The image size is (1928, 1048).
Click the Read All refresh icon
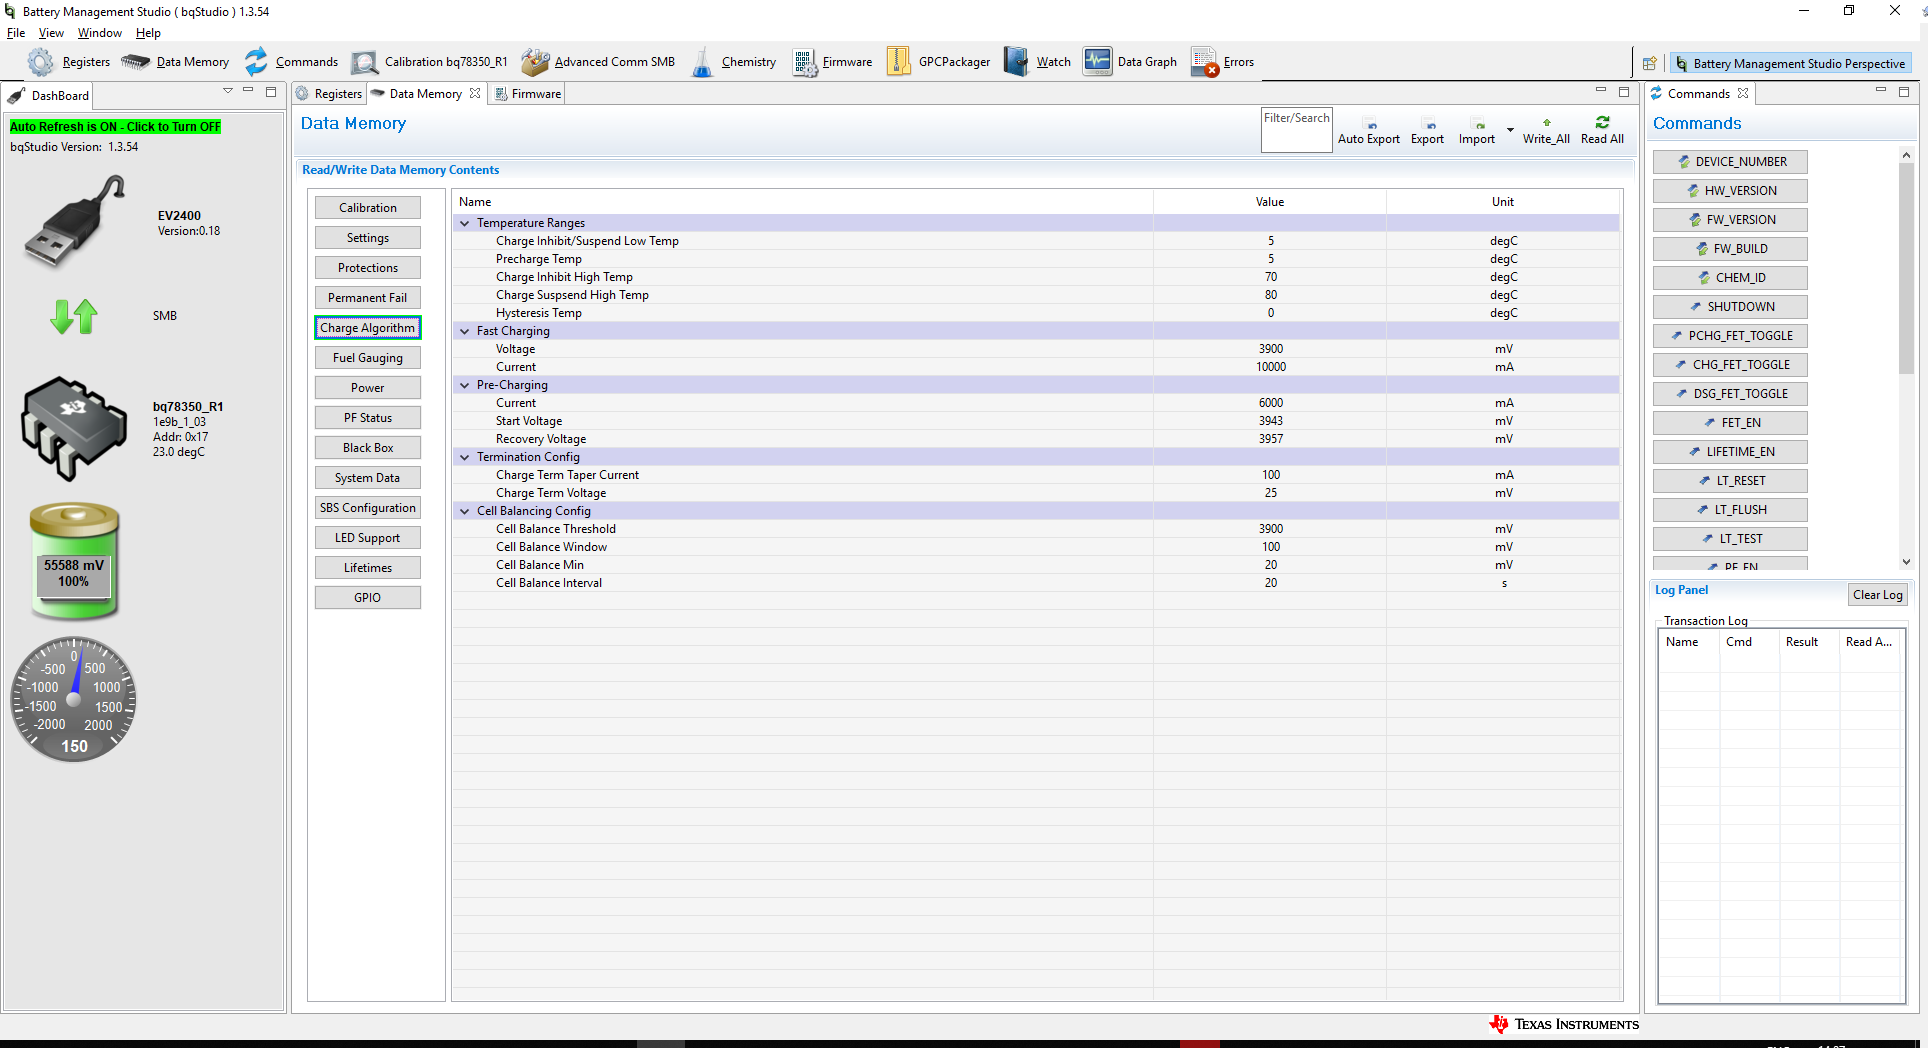pos(1603,122)
